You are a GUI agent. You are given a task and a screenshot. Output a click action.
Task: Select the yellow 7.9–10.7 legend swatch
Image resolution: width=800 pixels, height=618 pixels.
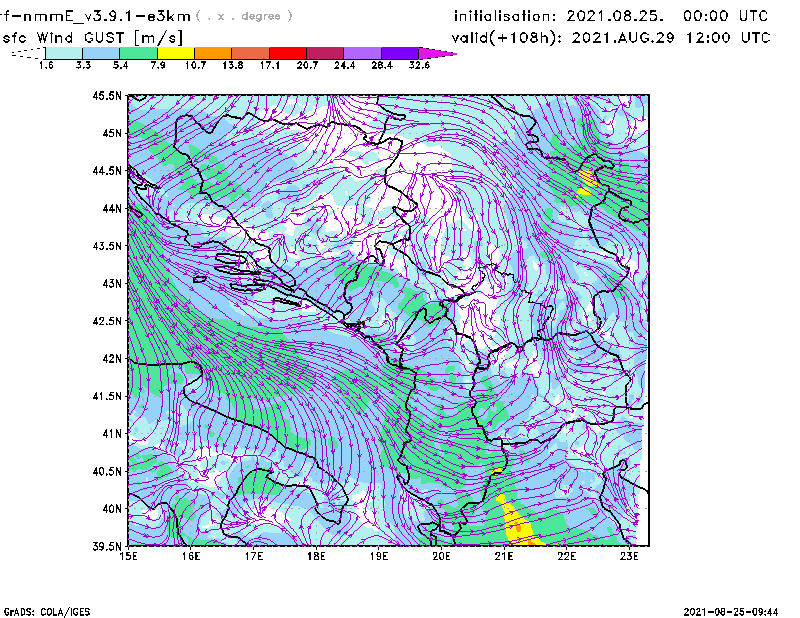tap(176, 53)
